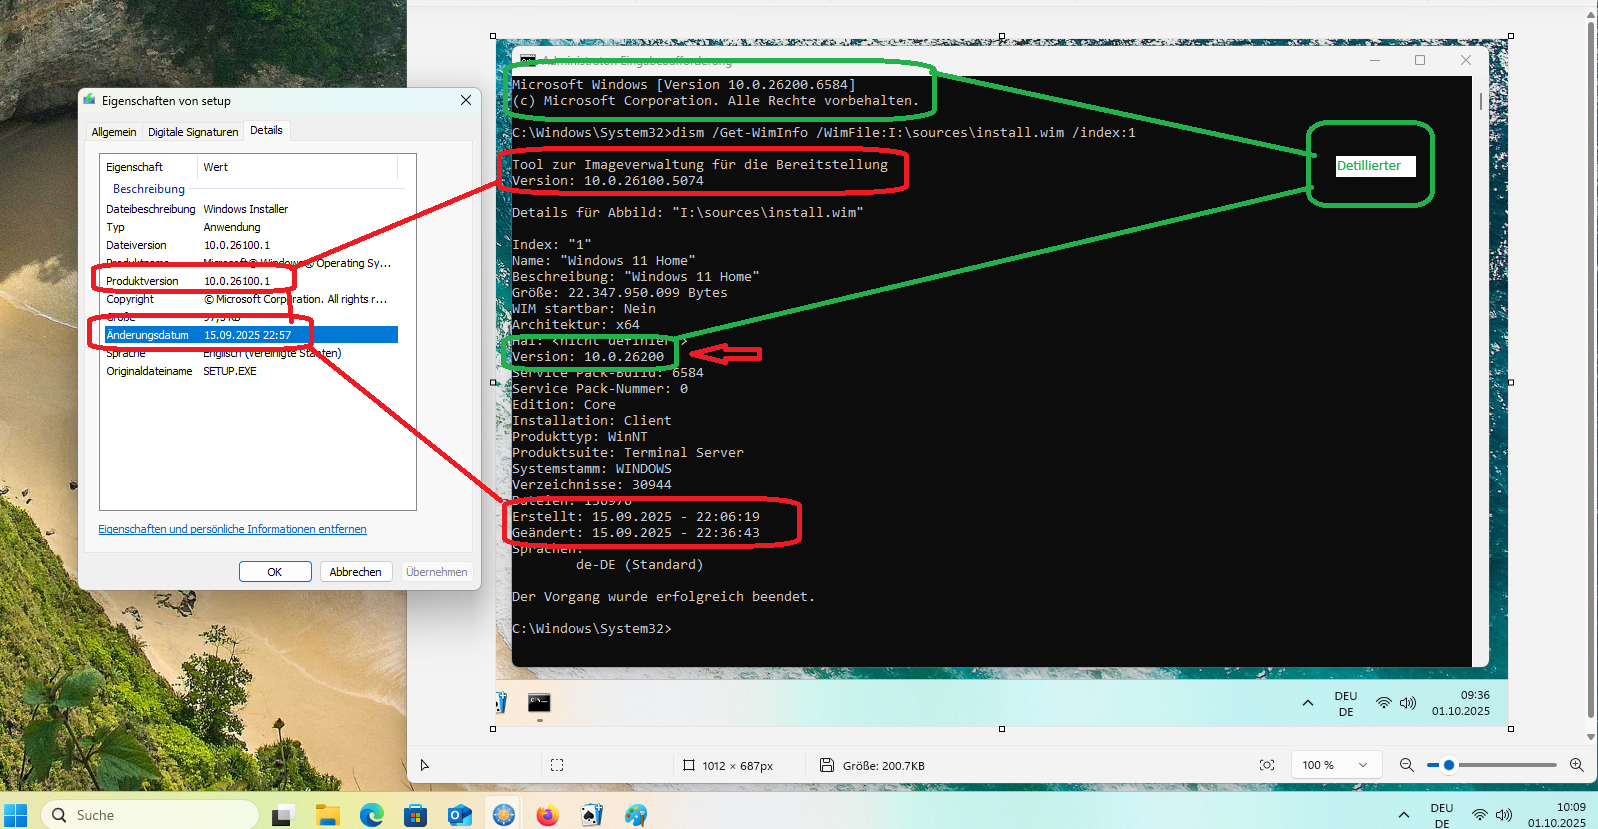Select the Details tab
1598x829 pixels.
[266, 130]
